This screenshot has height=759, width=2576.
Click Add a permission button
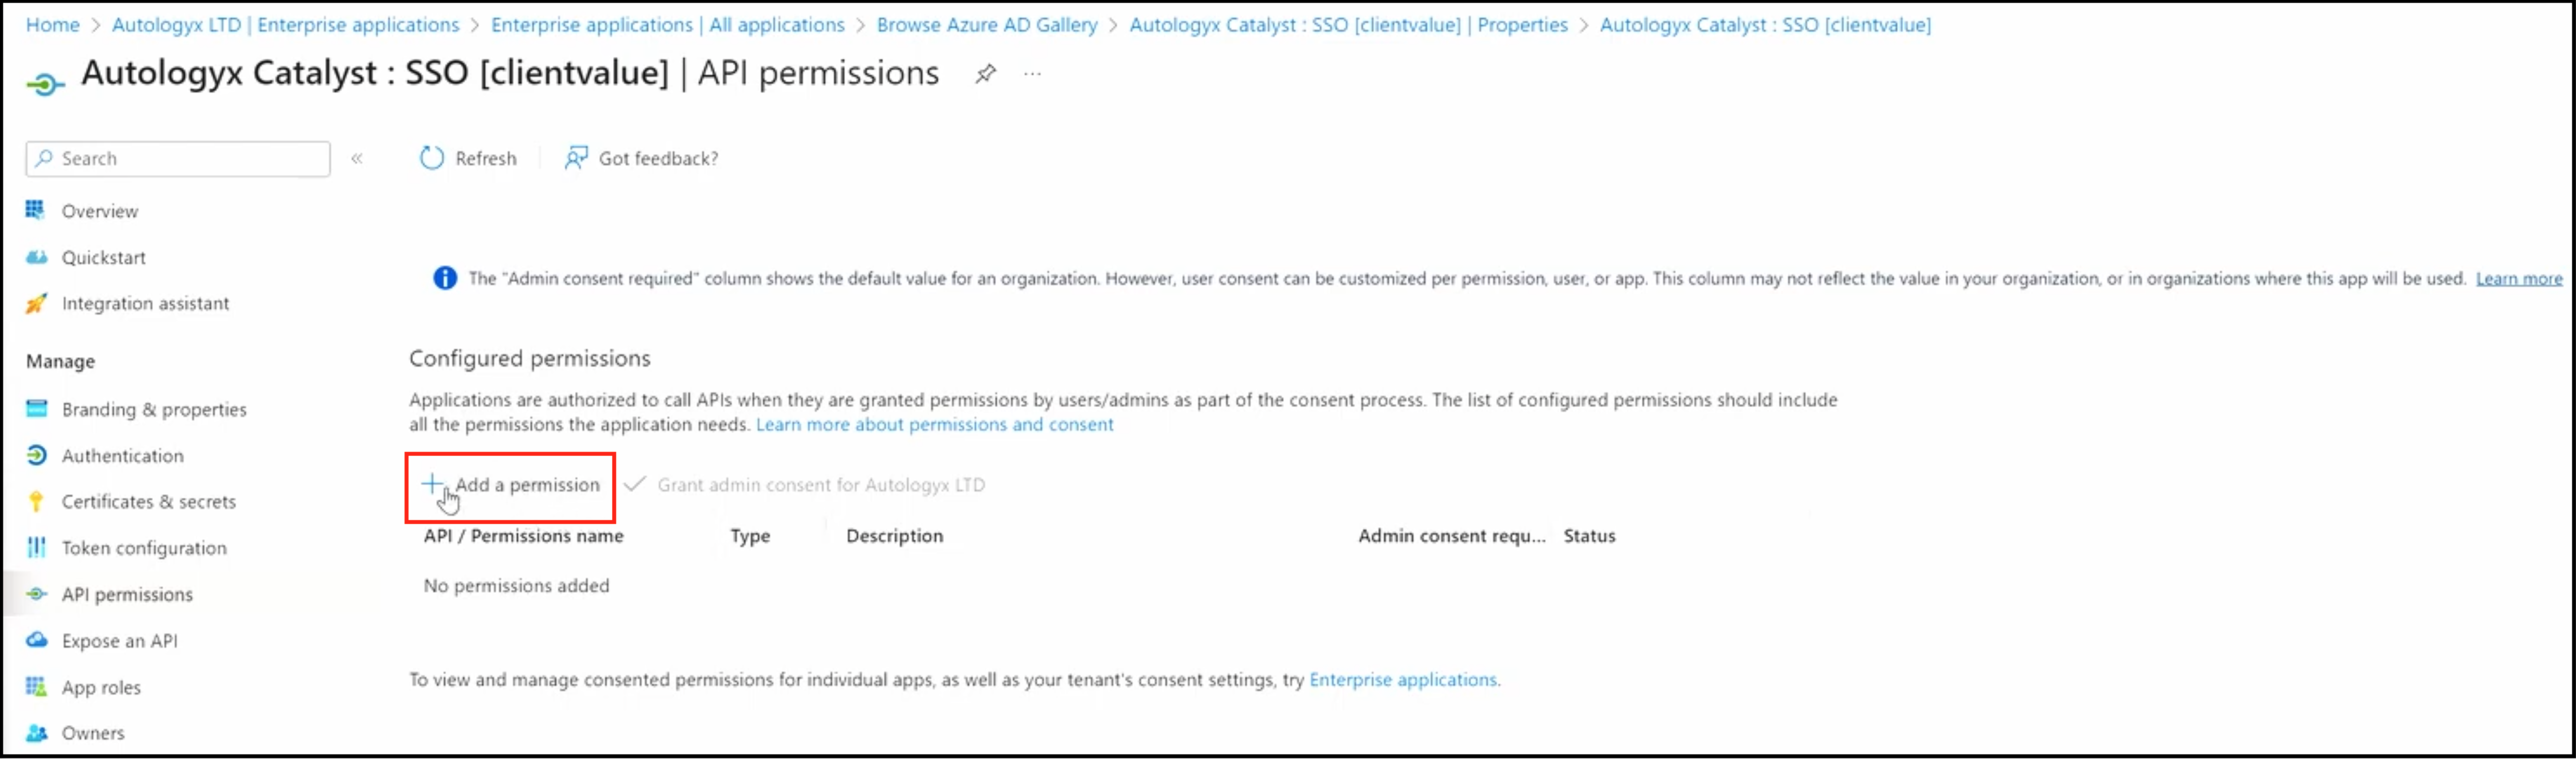point(510,486)
